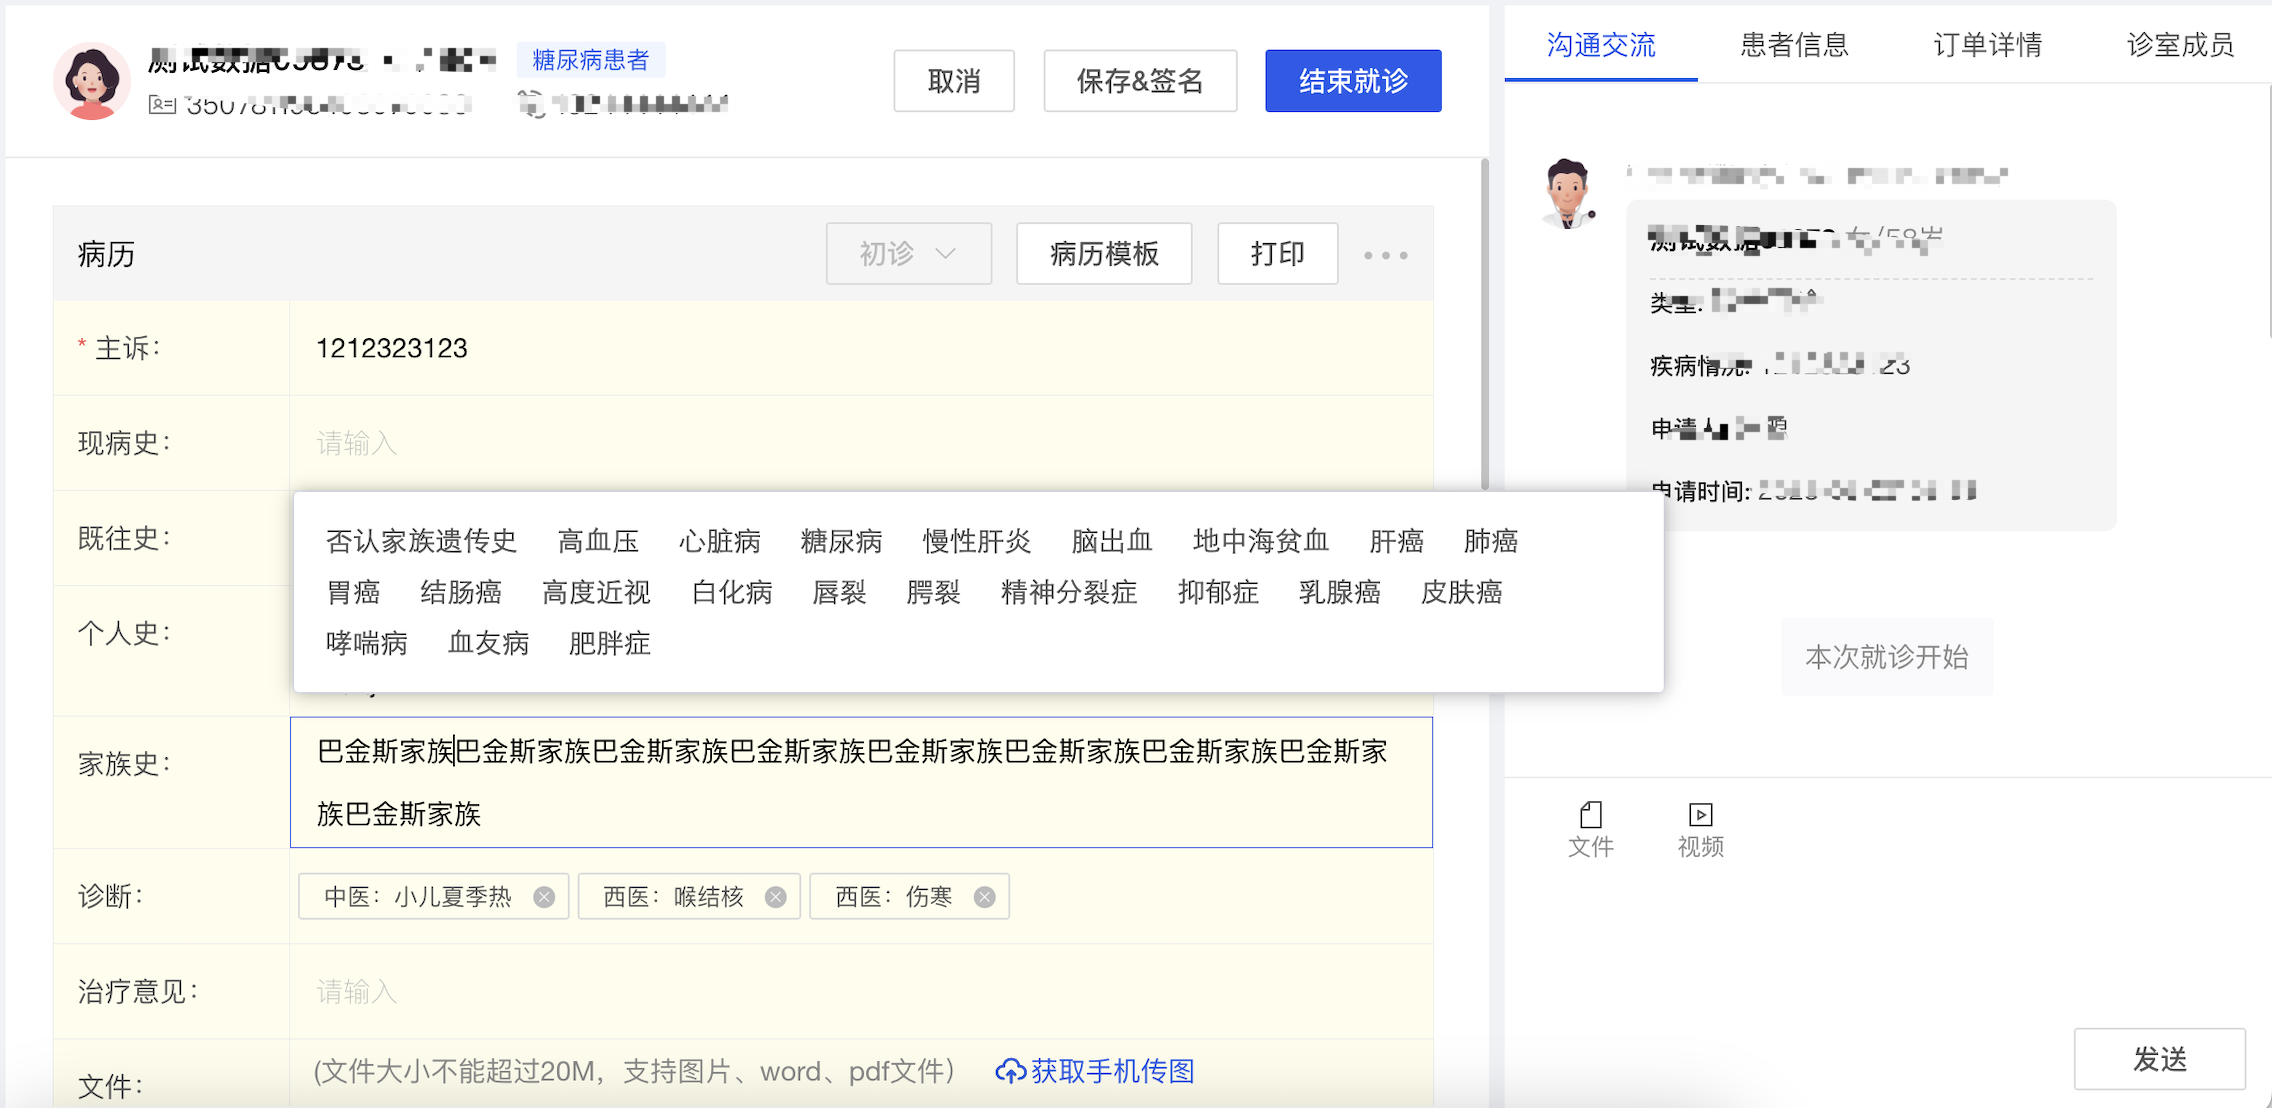Click the medical record panel scrollbar
The width and height of the screenshot is (2272, 1108).
[x=1485, y=325]
